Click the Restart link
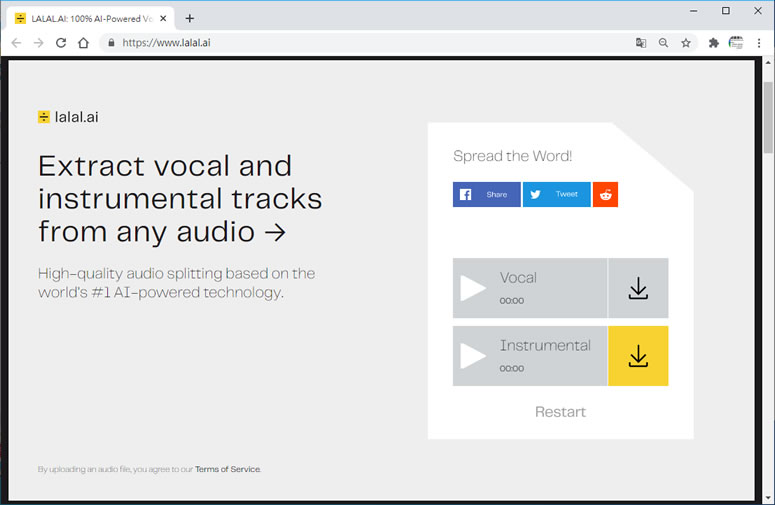This screenshot has height=505, width=775. (x=560, y=412)
